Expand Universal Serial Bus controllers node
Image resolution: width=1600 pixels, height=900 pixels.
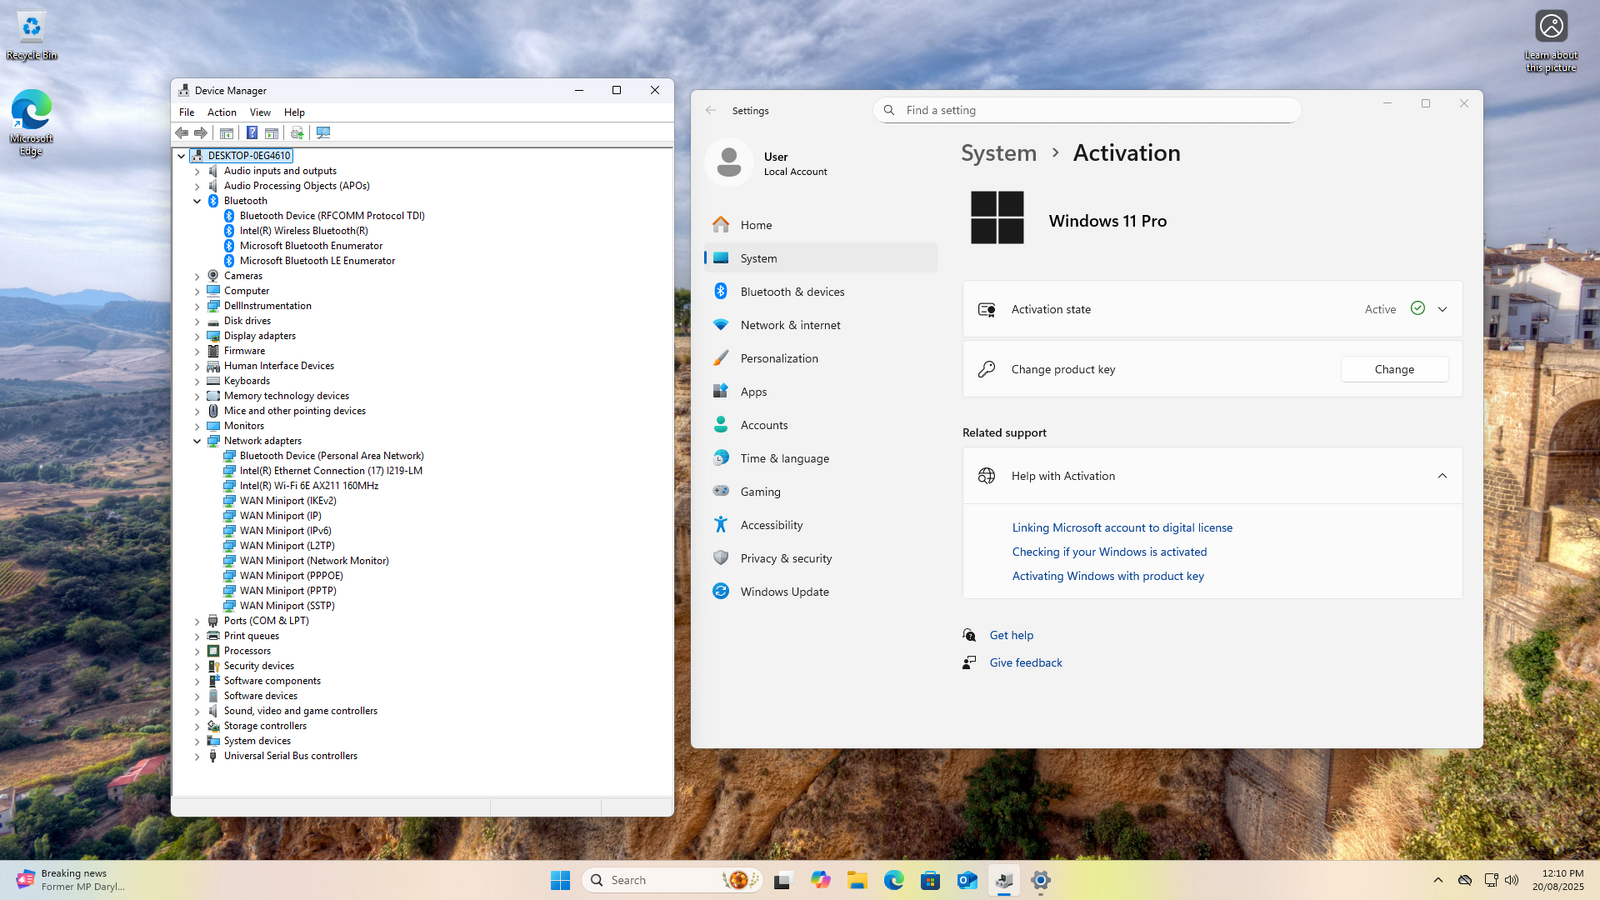(x=197, y=756)
